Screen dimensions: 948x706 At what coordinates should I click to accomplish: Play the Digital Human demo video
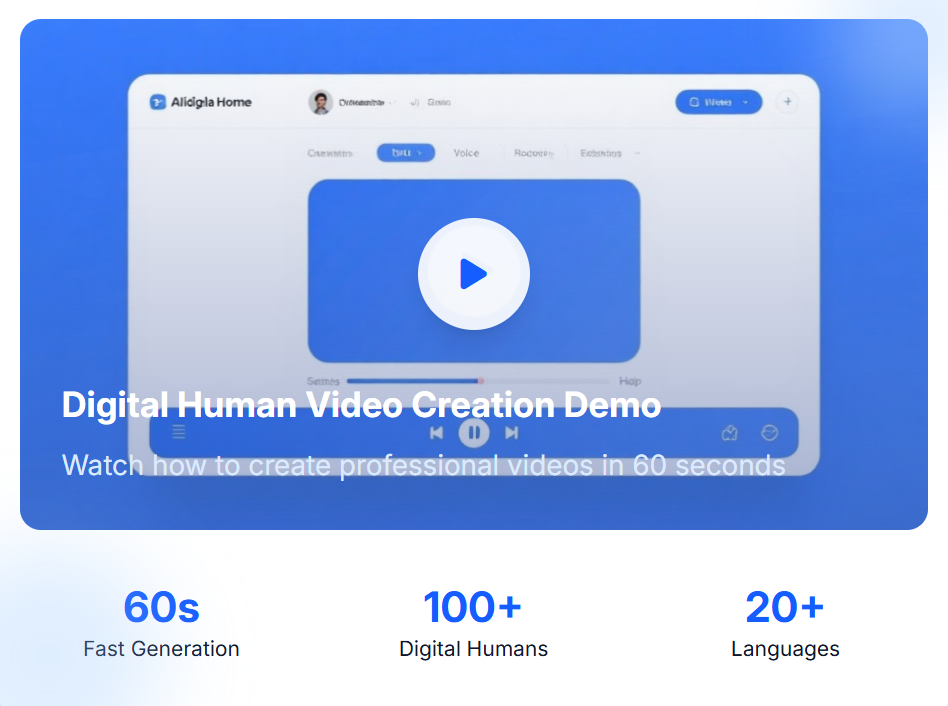(x=473, y=274)
